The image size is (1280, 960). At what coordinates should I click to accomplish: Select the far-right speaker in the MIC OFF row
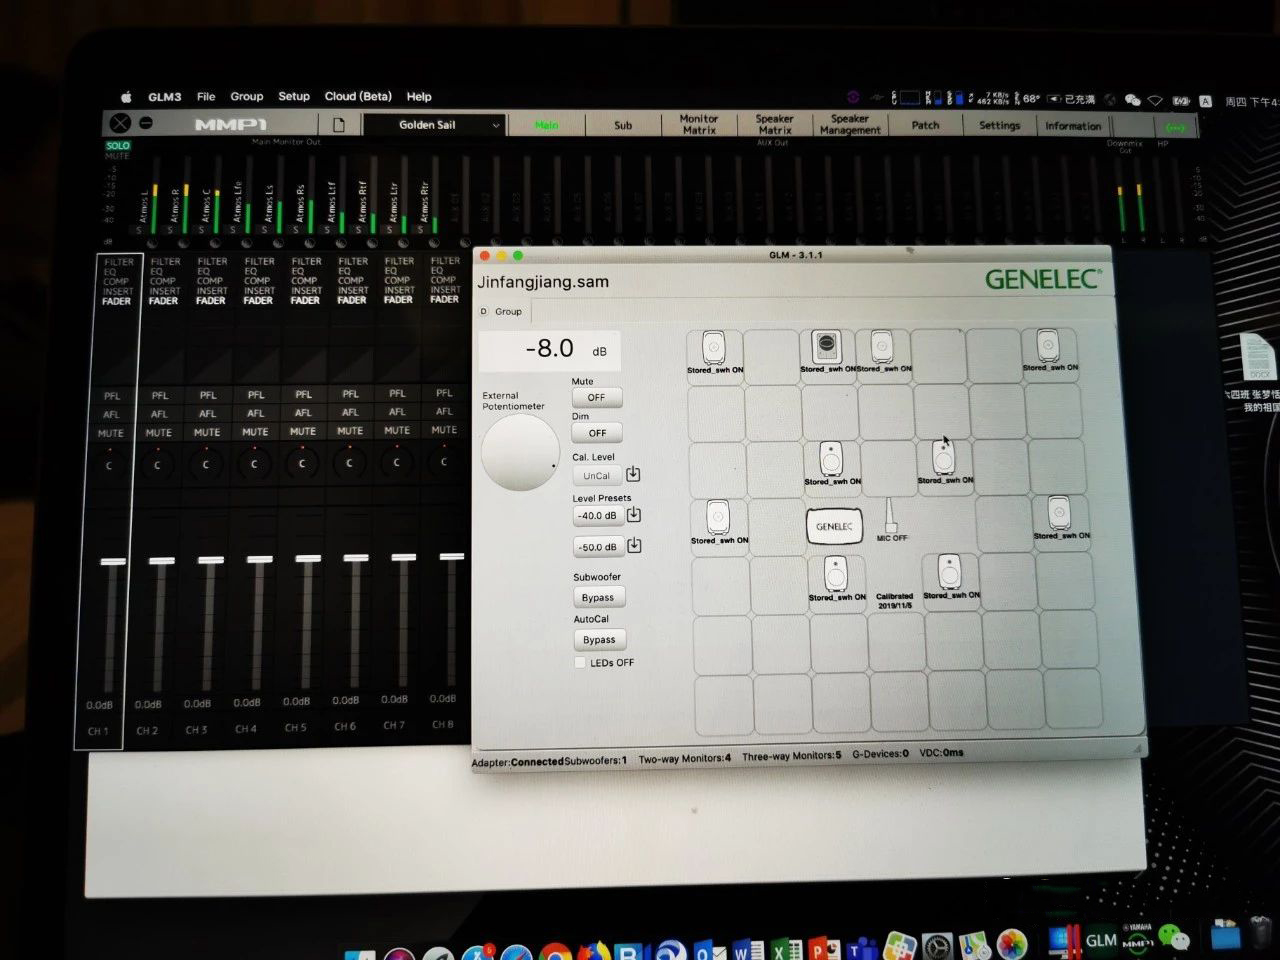tap(1059, 514)
